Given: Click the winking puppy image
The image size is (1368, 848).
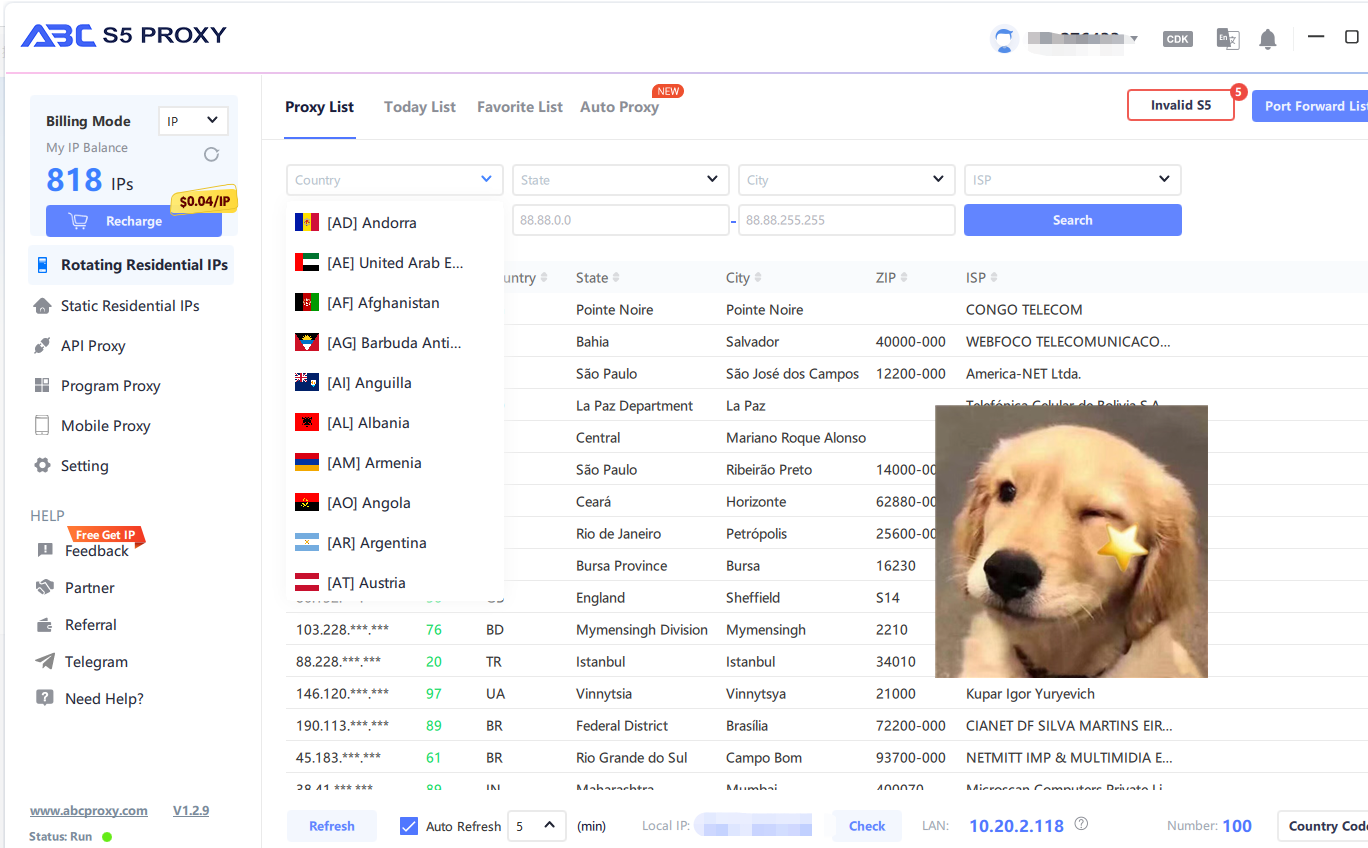Looking at the screenshot, I should pyautogui.click(x=1071, y=541).
